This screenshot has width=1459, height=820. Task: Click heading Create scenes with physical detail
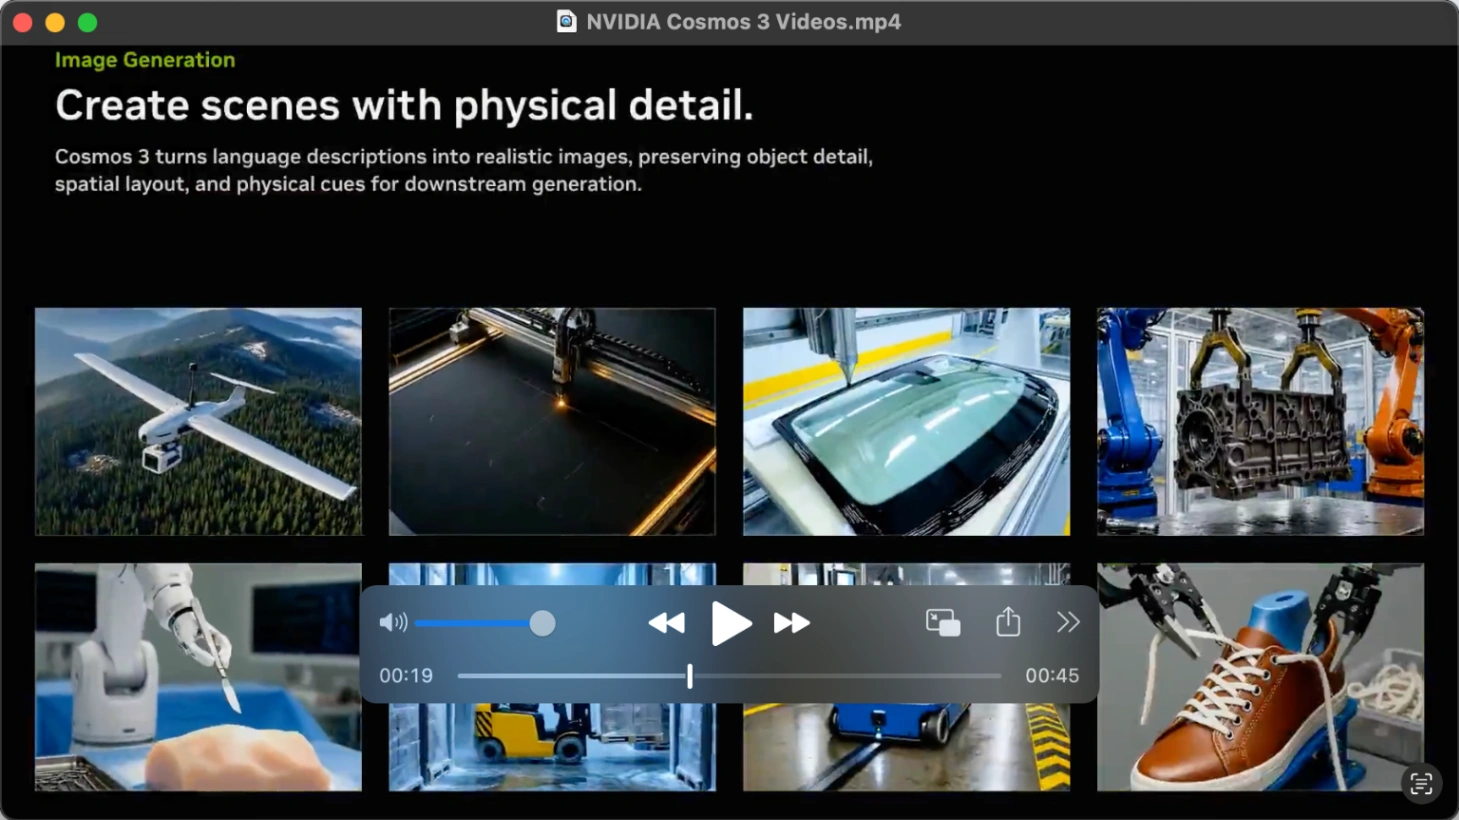[404, 105]
